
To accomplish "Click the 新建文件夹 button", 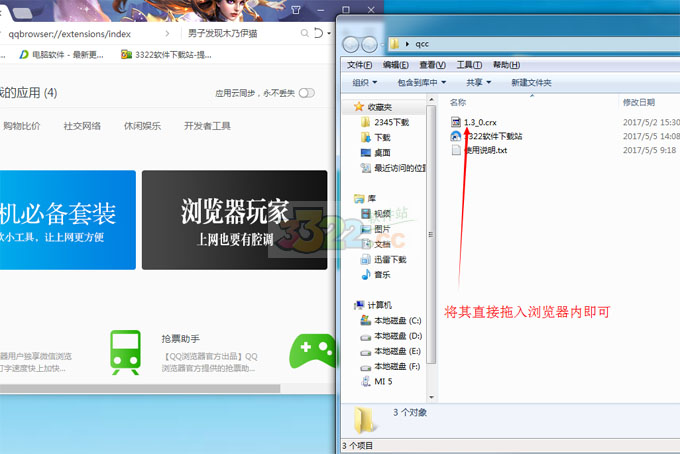I will tap(531, 82).
